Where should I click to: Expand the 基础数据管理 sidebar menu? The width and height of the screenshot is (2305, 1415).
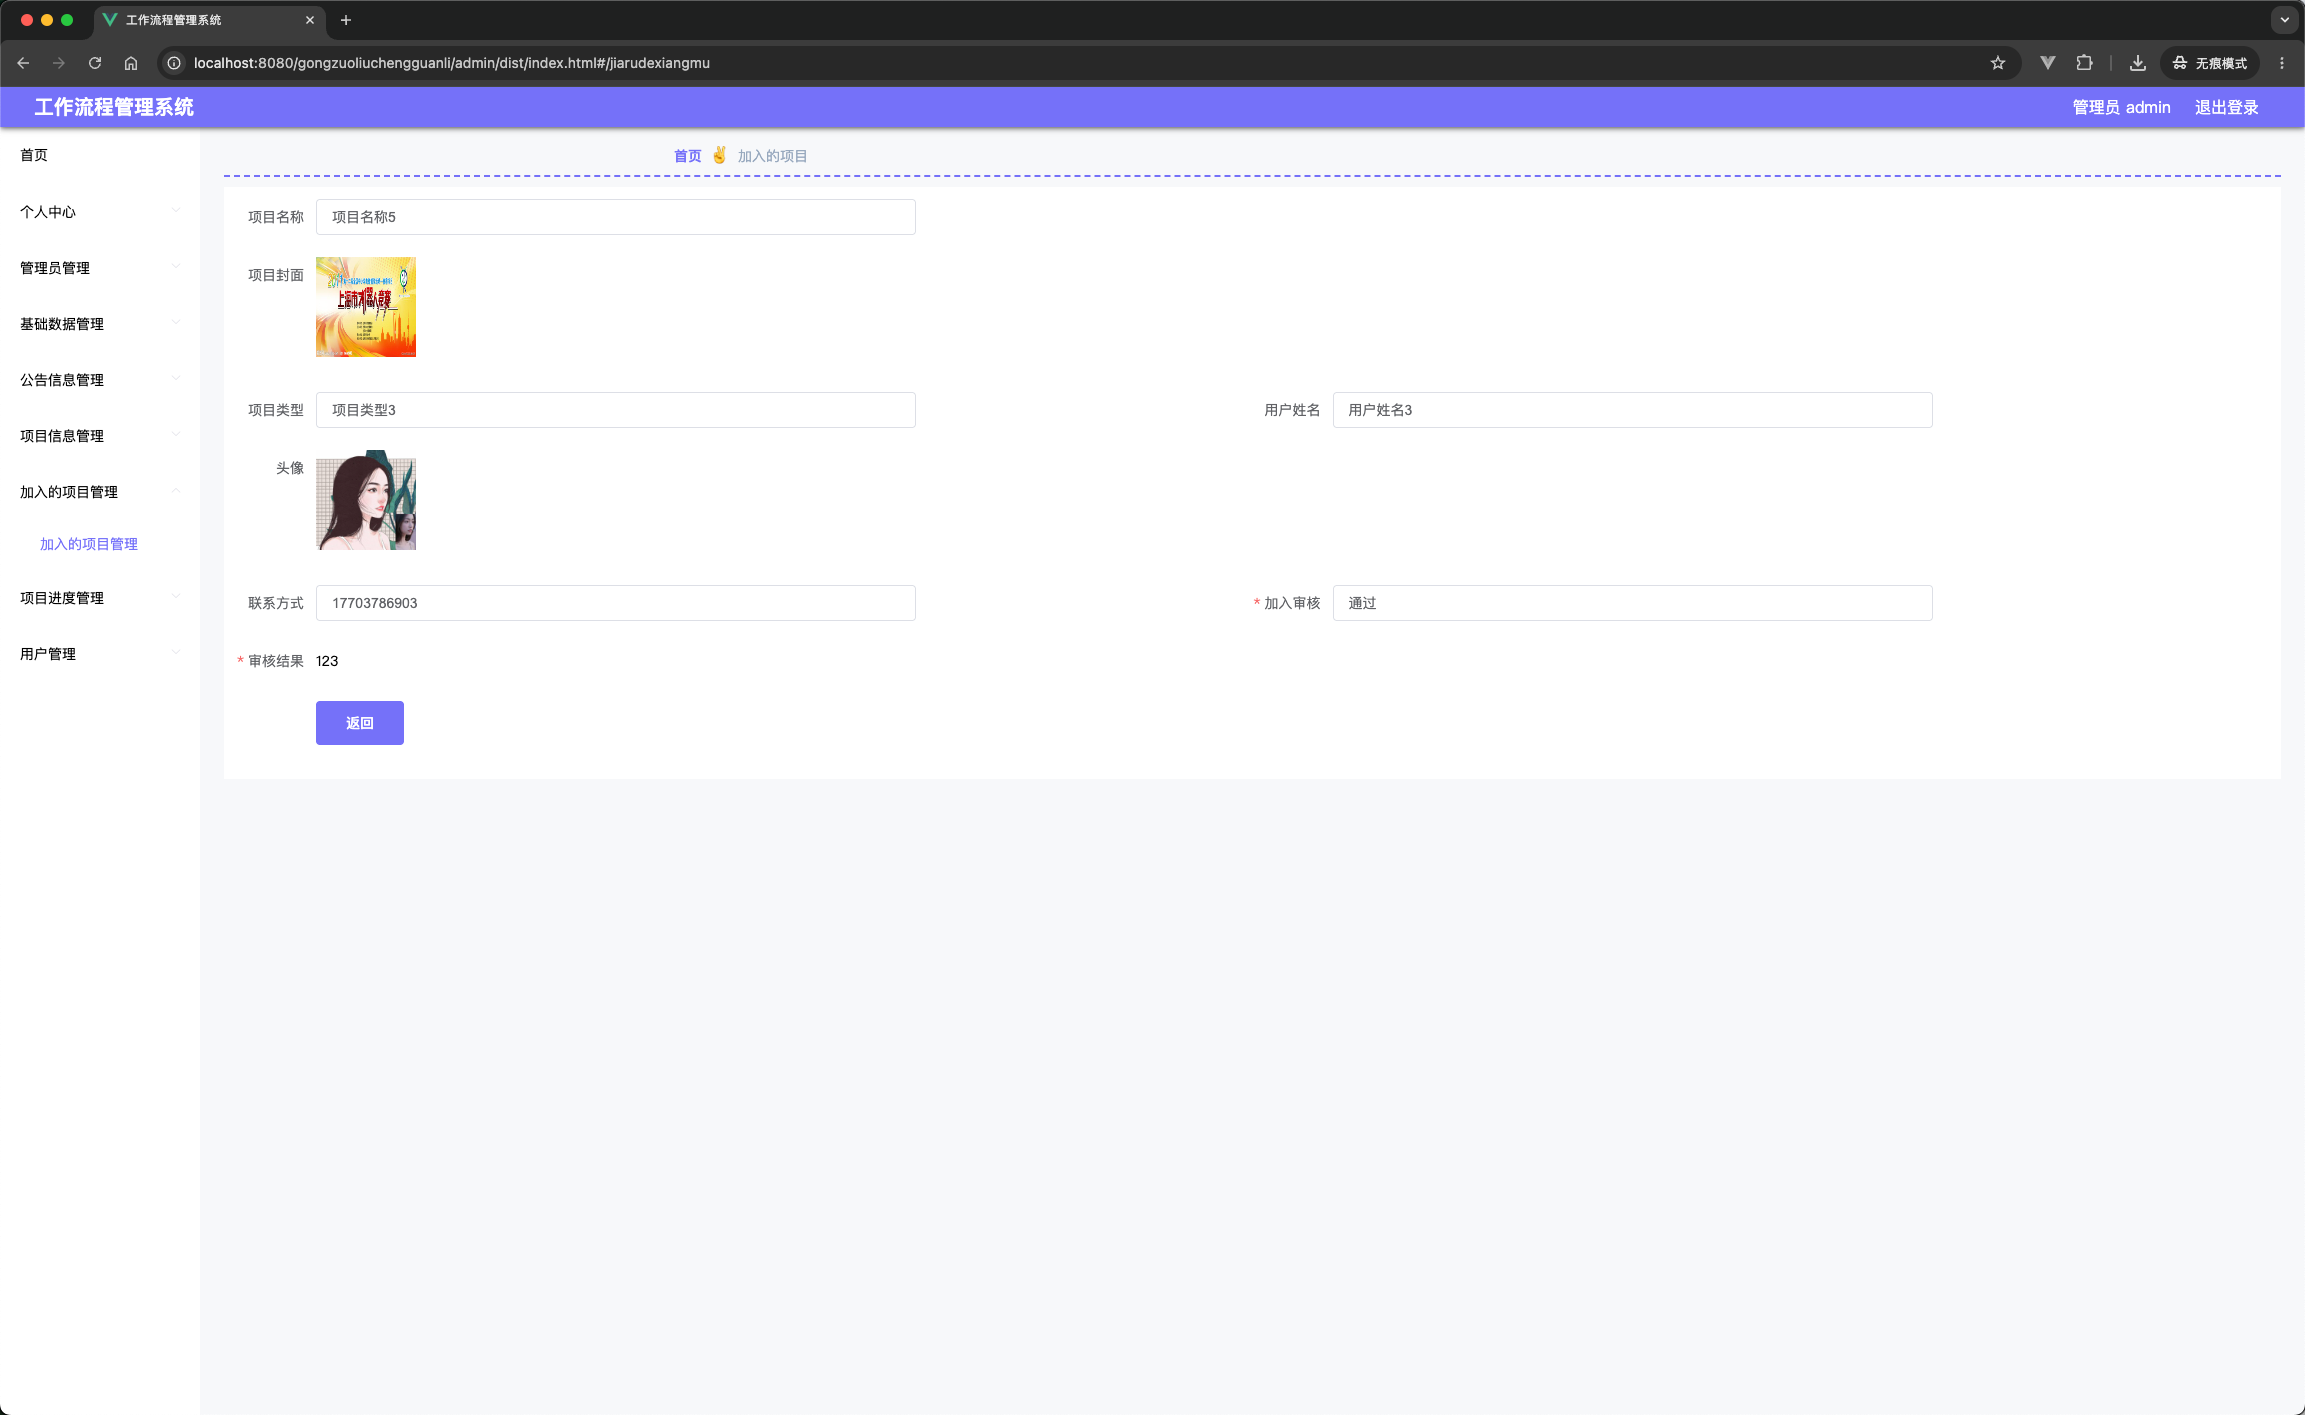100,324
